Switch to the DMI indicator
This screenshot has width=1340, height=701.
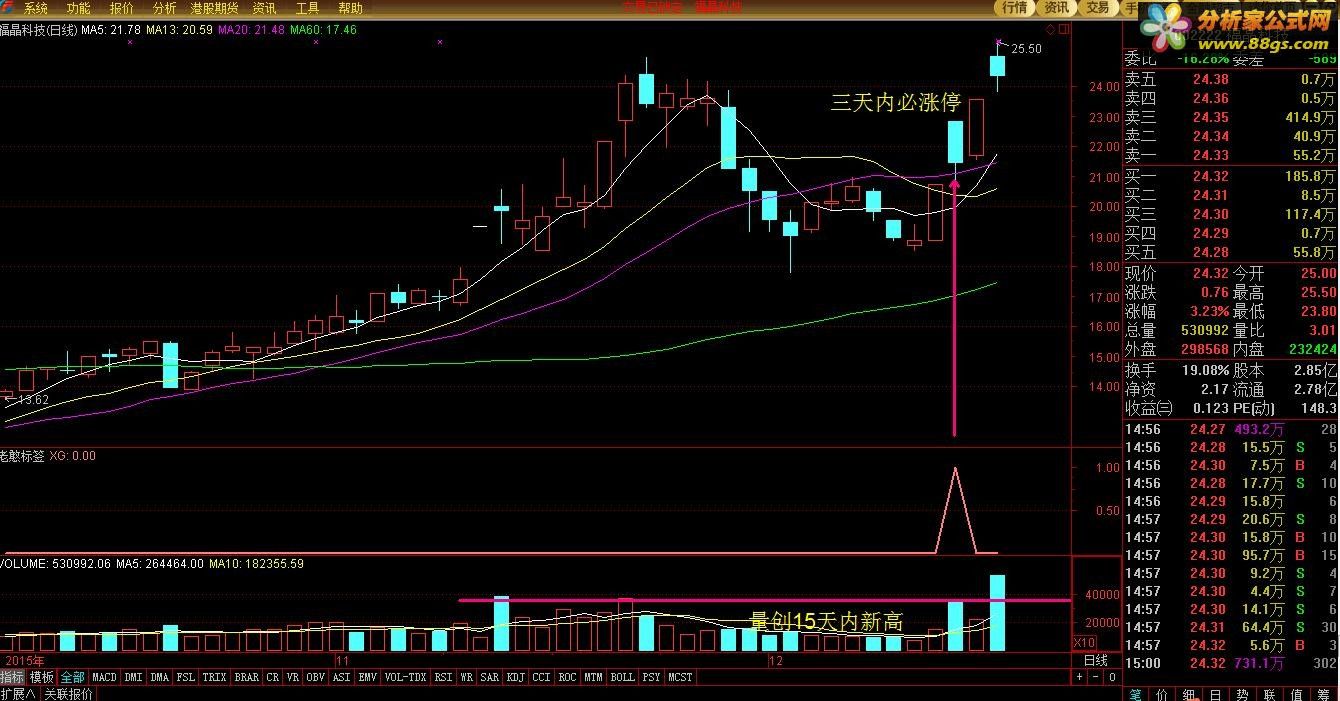point(133,677)
